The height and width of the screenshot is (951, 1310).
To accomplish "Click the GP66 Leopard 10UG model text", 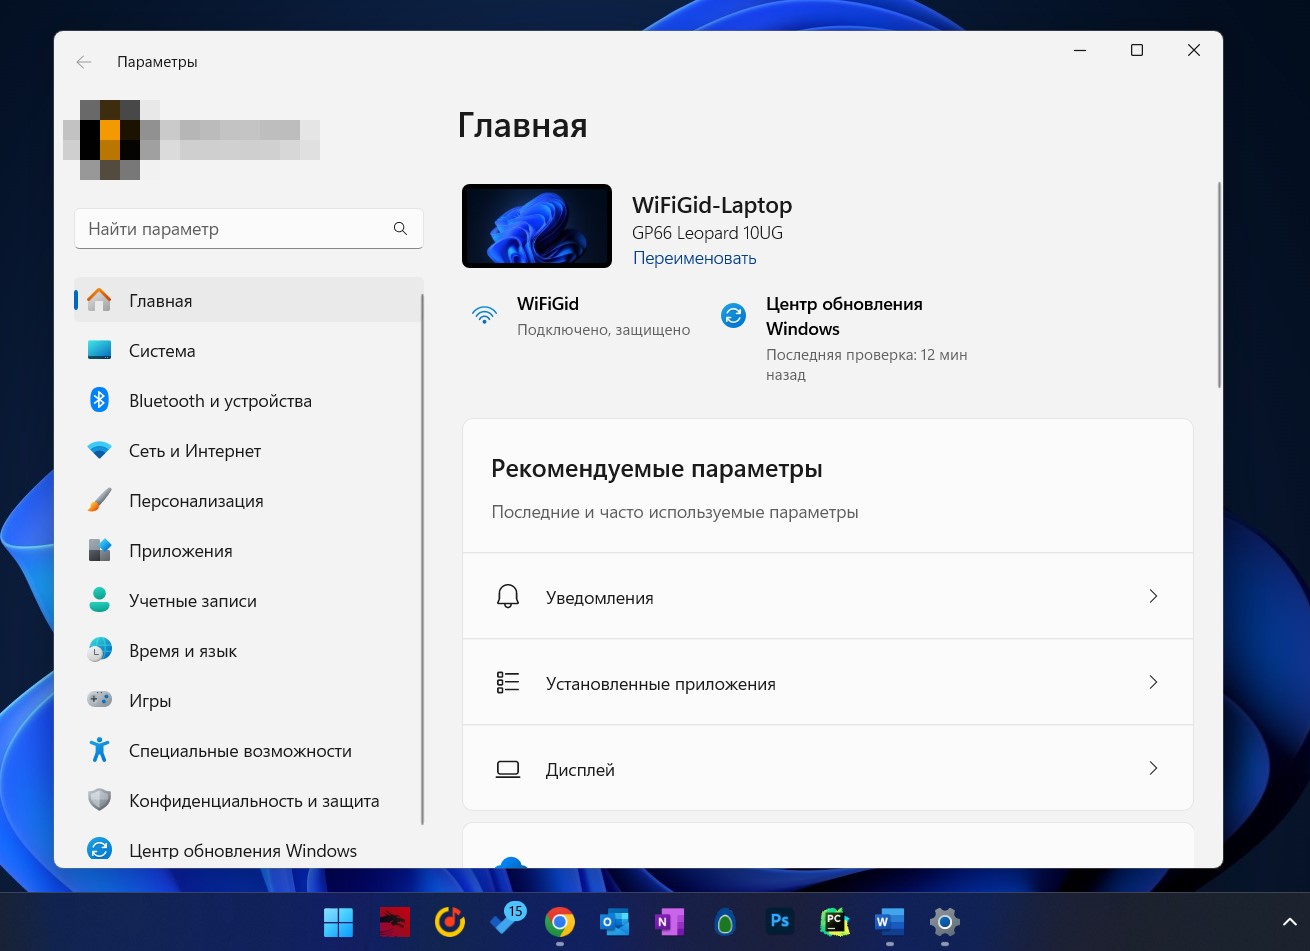I will click(x=707, y=233).
